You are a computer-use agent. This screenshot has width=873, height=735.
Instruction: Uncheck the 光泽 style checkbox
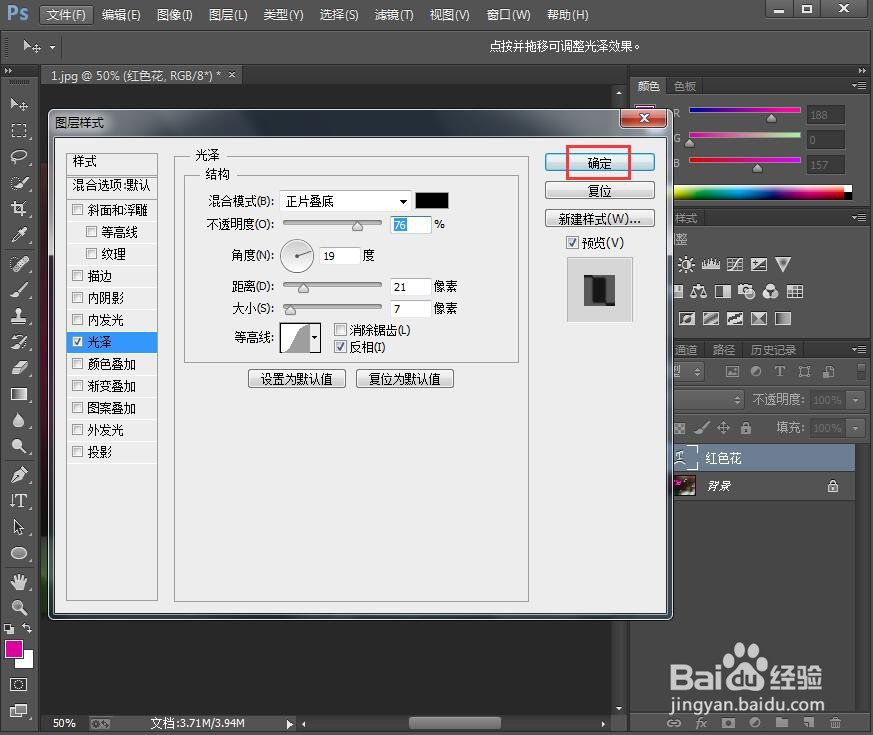[78, 342]
